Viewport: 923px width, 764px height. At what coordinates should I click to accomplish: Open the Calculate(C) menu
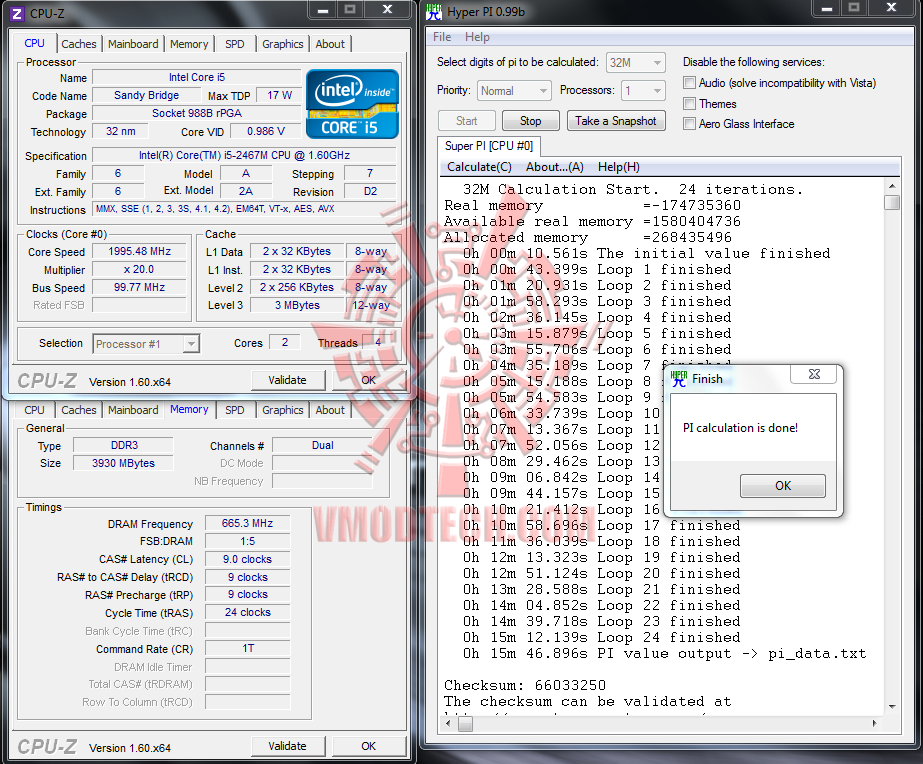(479, 167)
